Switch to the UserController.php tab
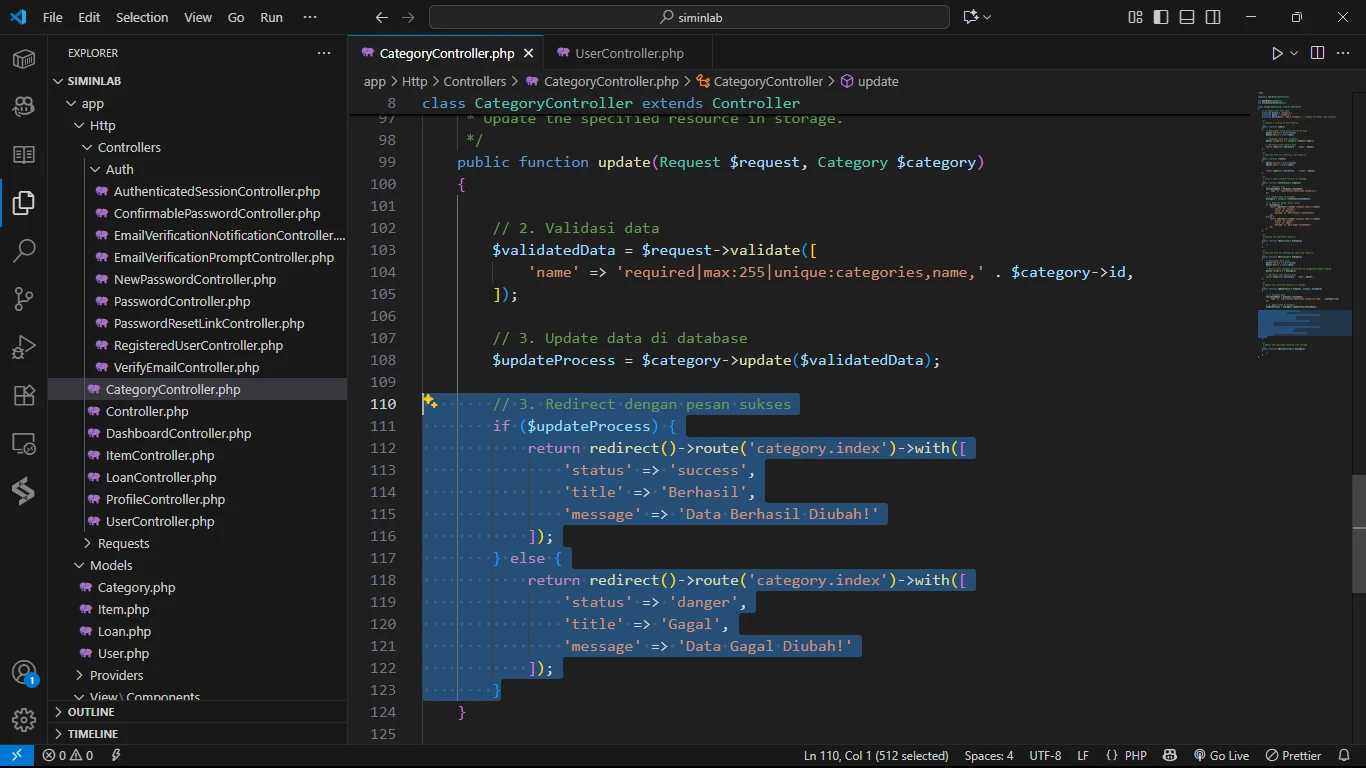The width and height of the screenshot is (1366, 768). tap(629, 53)
